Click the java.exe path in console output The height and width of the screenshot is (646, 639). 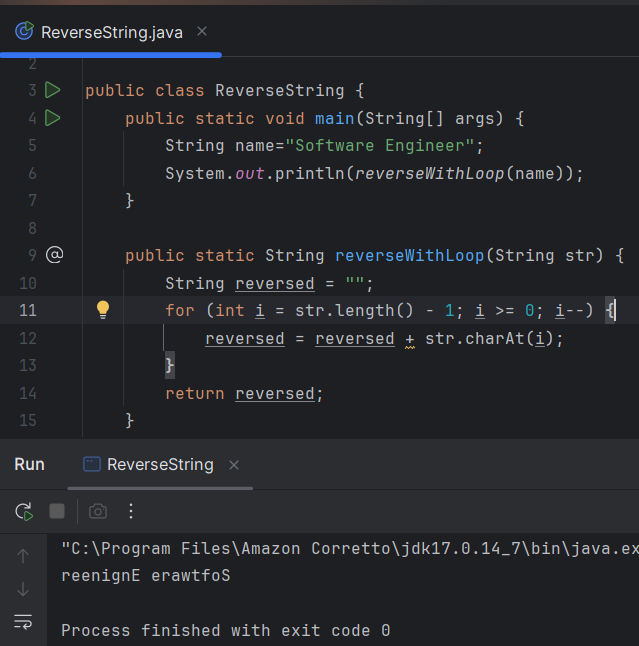350,549
